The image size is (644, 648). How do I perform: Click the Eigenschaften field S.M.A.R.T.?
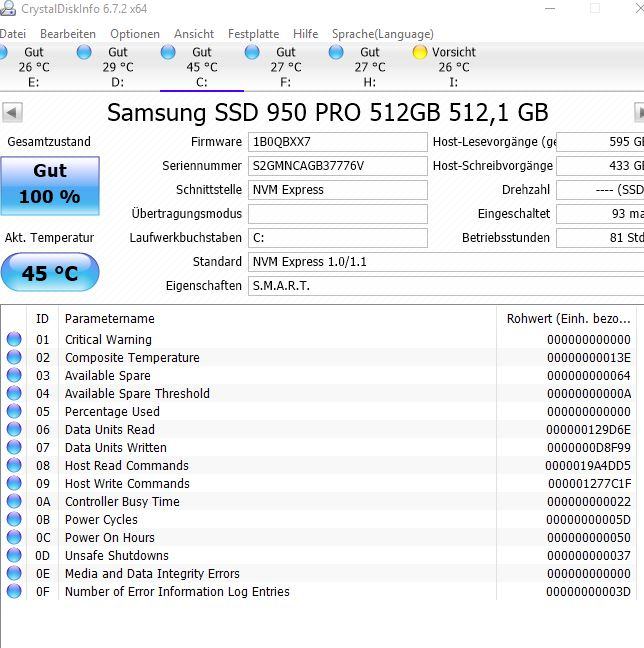click(x=446, y=286)
